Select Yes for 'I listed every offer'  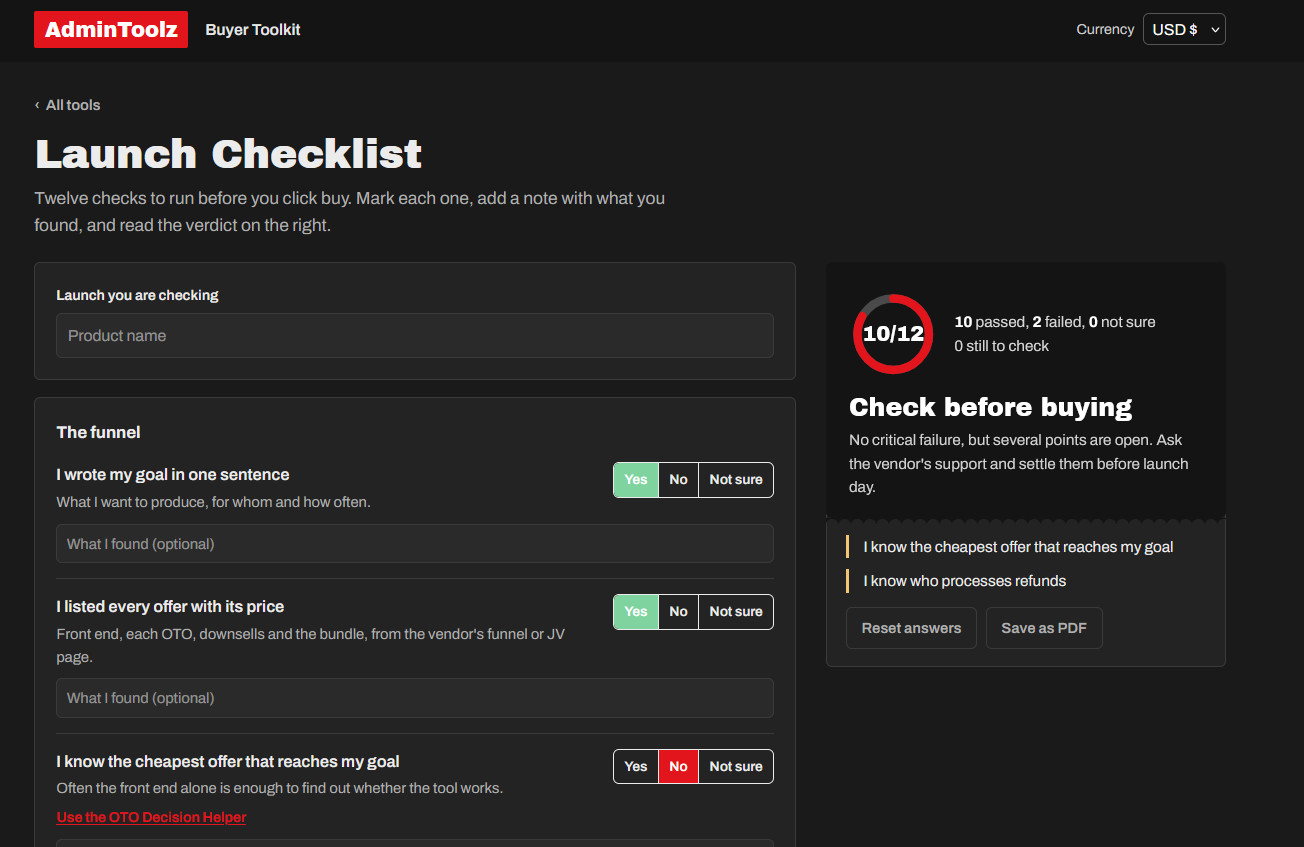[x=636, y=612]
